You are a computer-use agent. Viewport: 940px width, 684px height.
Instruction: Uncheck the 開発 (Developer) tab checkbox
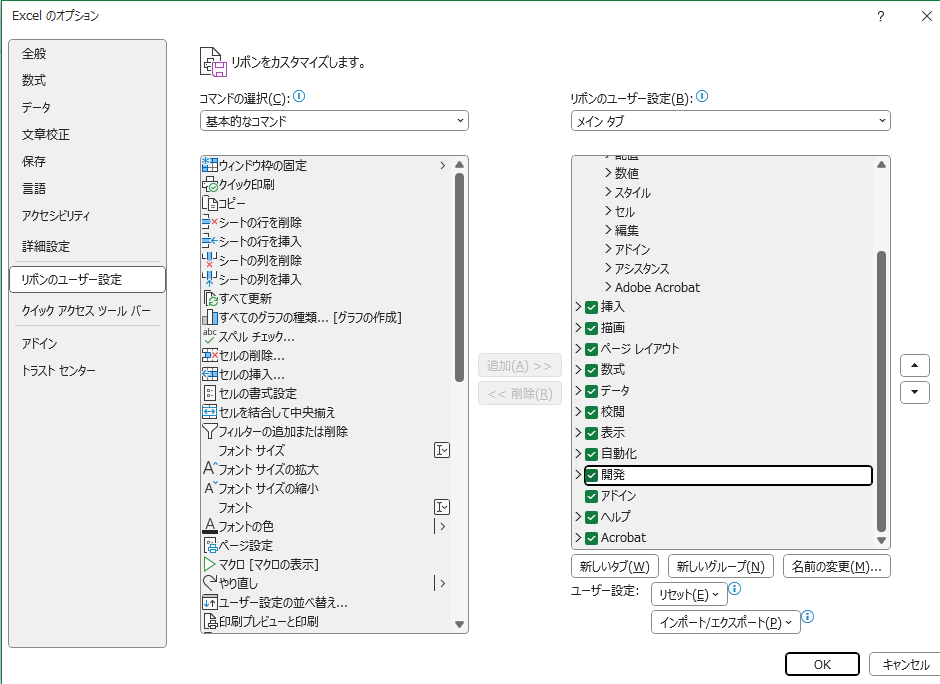pyautogui.click(x=593, y=475)
